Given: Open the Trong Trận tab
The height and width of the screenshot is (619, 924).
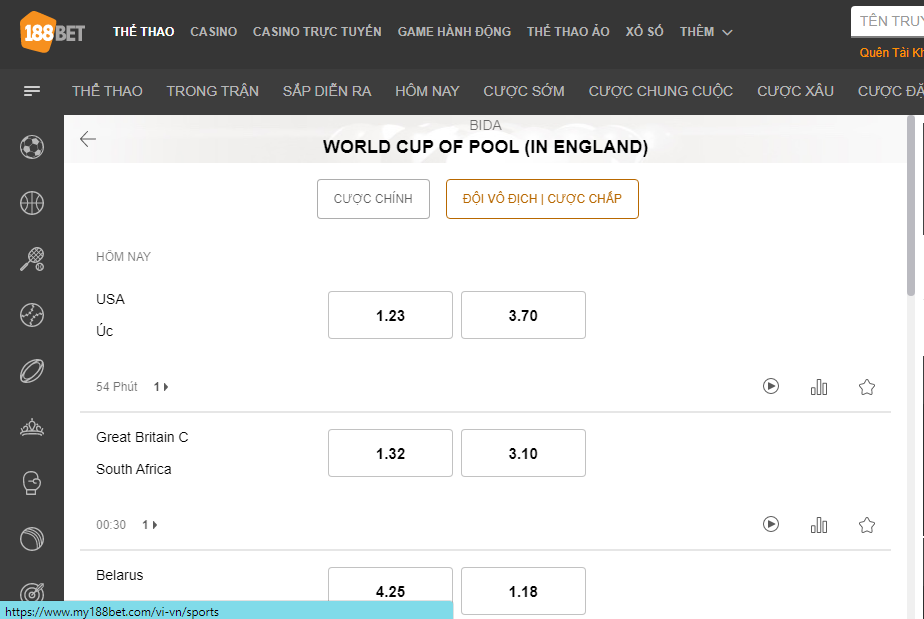Looking at the screenshot, I should [212, 91].
